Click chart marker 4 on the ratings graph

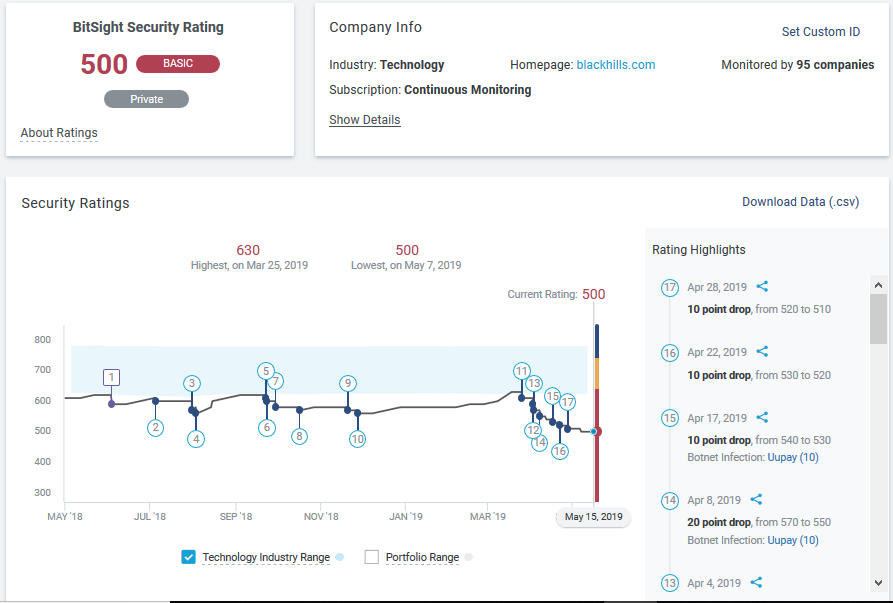pos(196,439)
